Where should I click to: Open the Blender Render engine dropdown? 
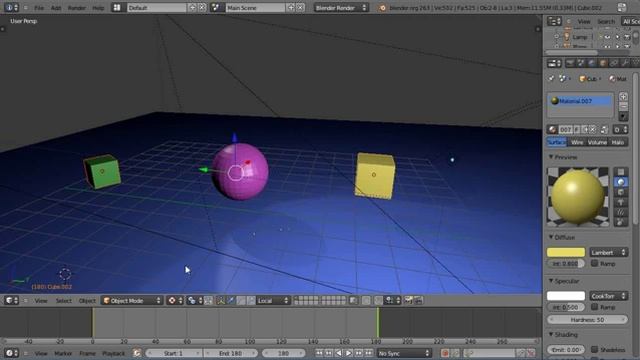point(341,7)
